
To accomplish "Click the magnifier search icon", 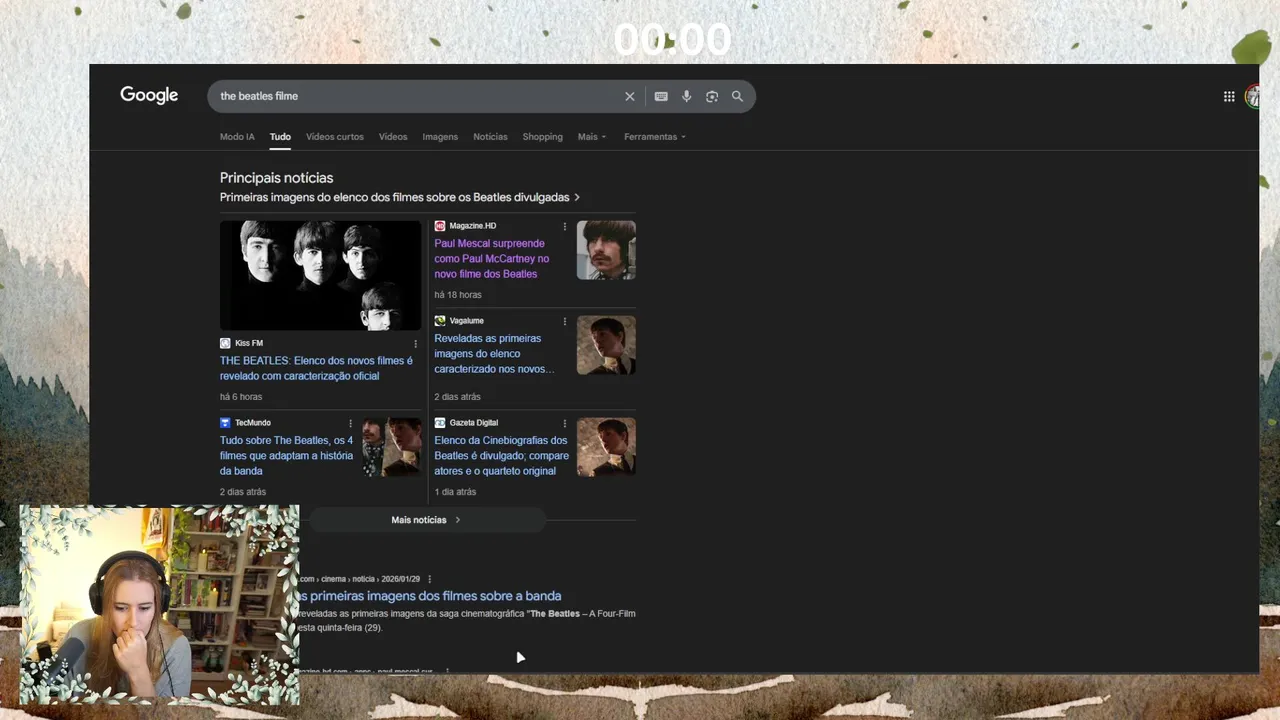I will [737, 96].
